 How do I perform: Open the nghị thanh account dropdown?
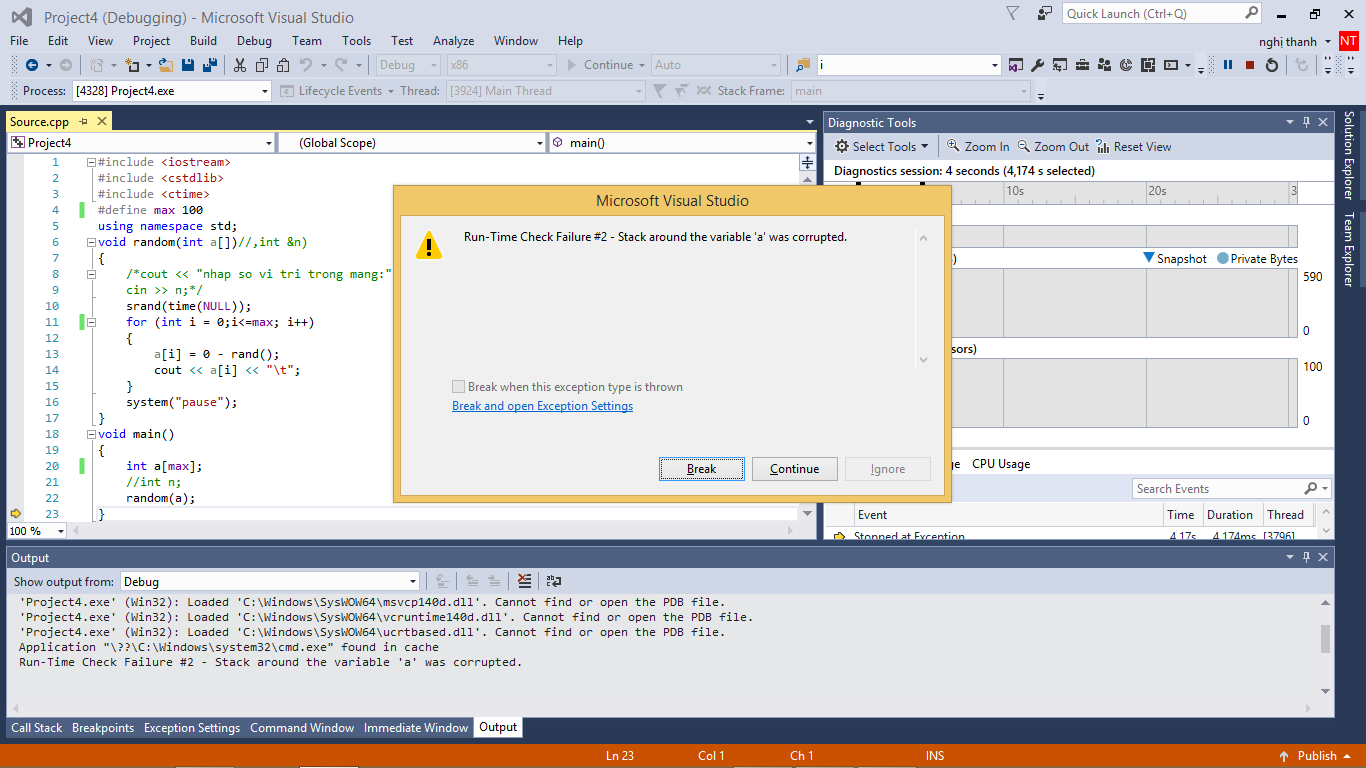click(x=1295, y=41)
